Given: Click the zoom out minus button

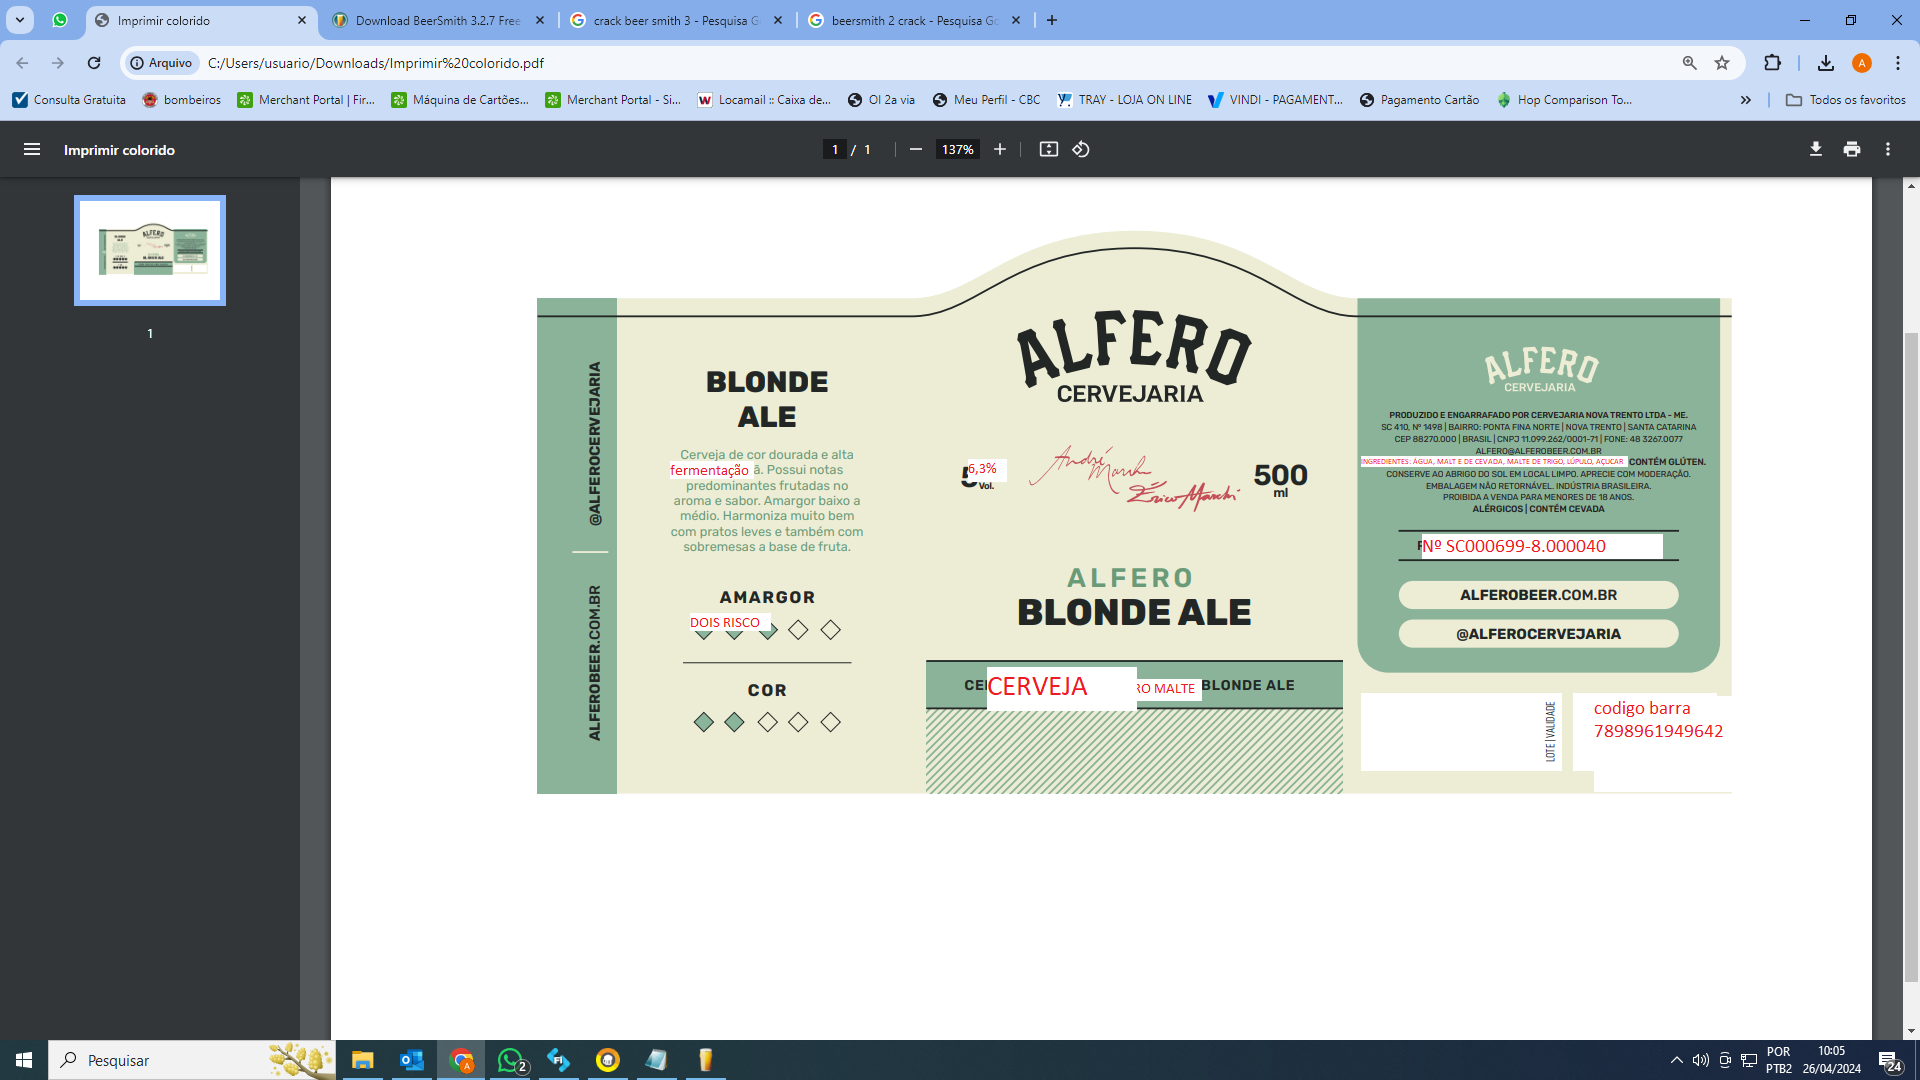Looking at the screenshot, I should (915, 149).
